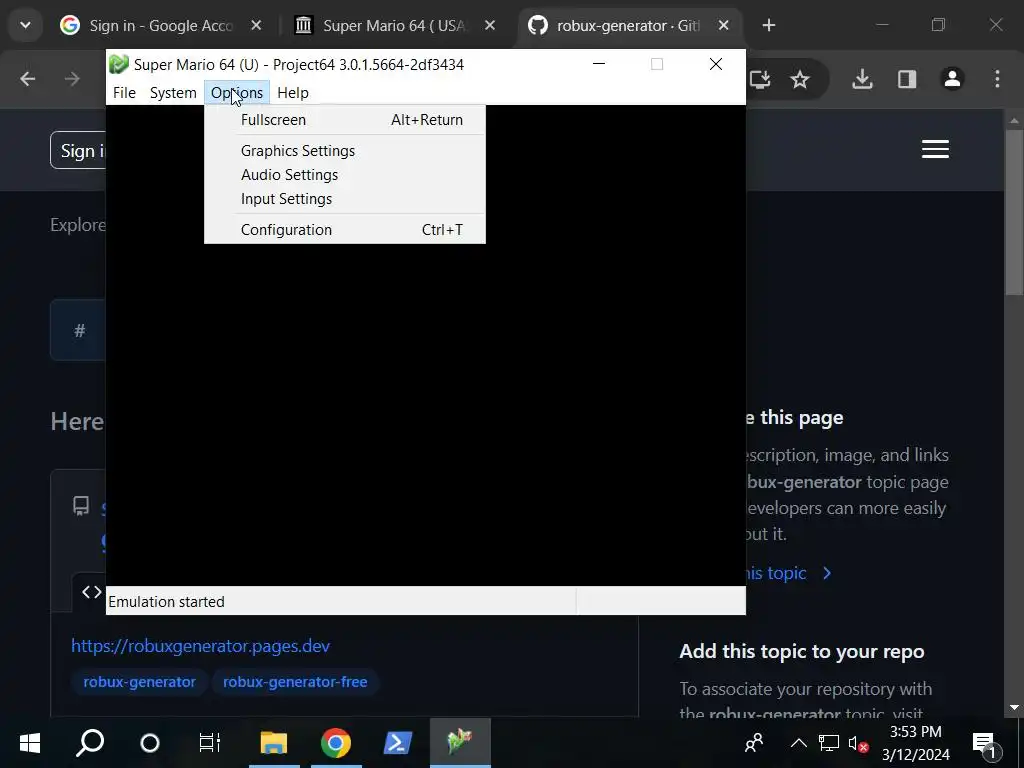Open the System menu in Project64
This screenshot has width=1024, height=768.
tap(173, 93)
